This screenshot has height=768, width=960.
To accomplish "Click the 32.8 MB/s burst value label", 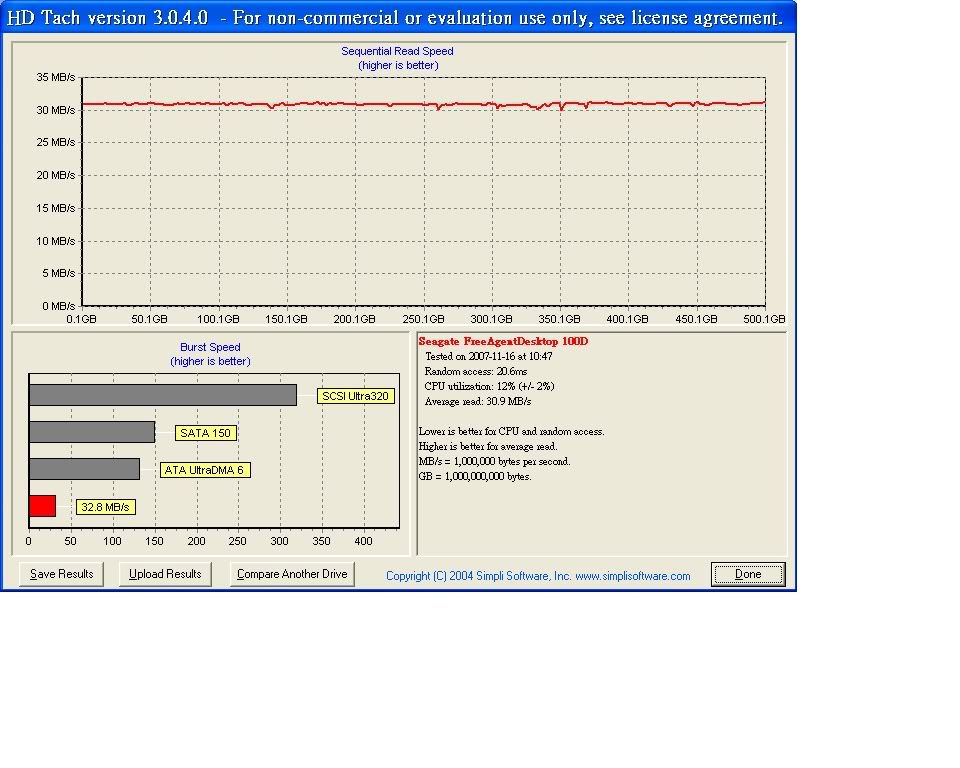I will [105, 507].
